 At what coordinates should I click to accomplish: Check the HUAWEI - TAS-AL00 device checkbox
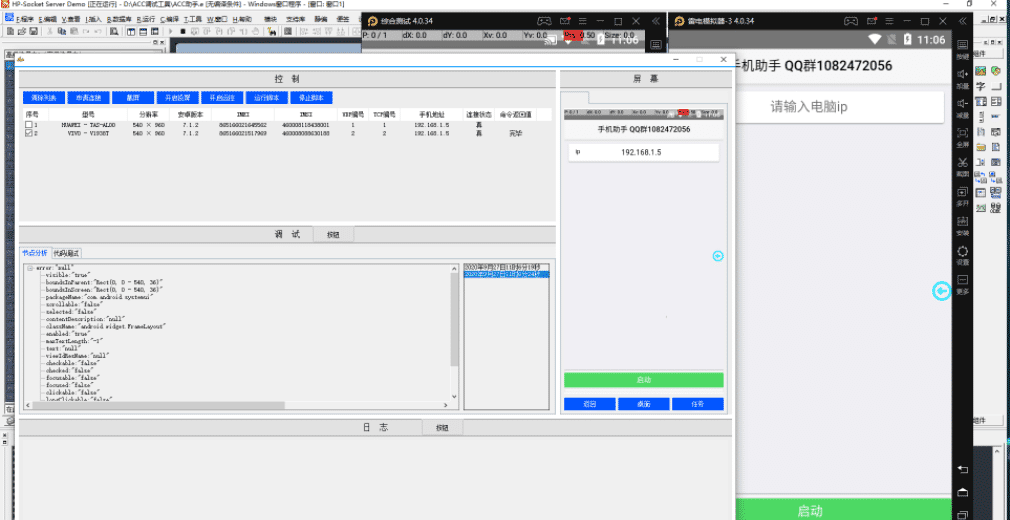pos(28,124)
